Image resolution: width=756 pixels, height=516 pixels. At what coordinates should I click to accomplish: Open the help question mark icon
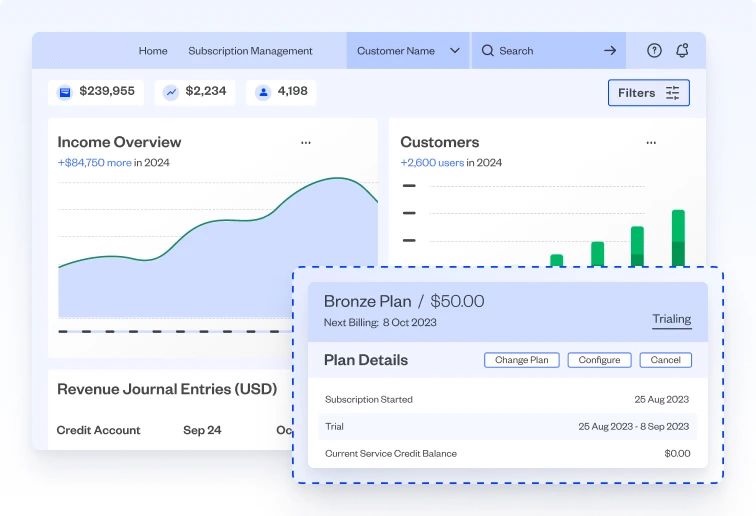coord(654,50)
